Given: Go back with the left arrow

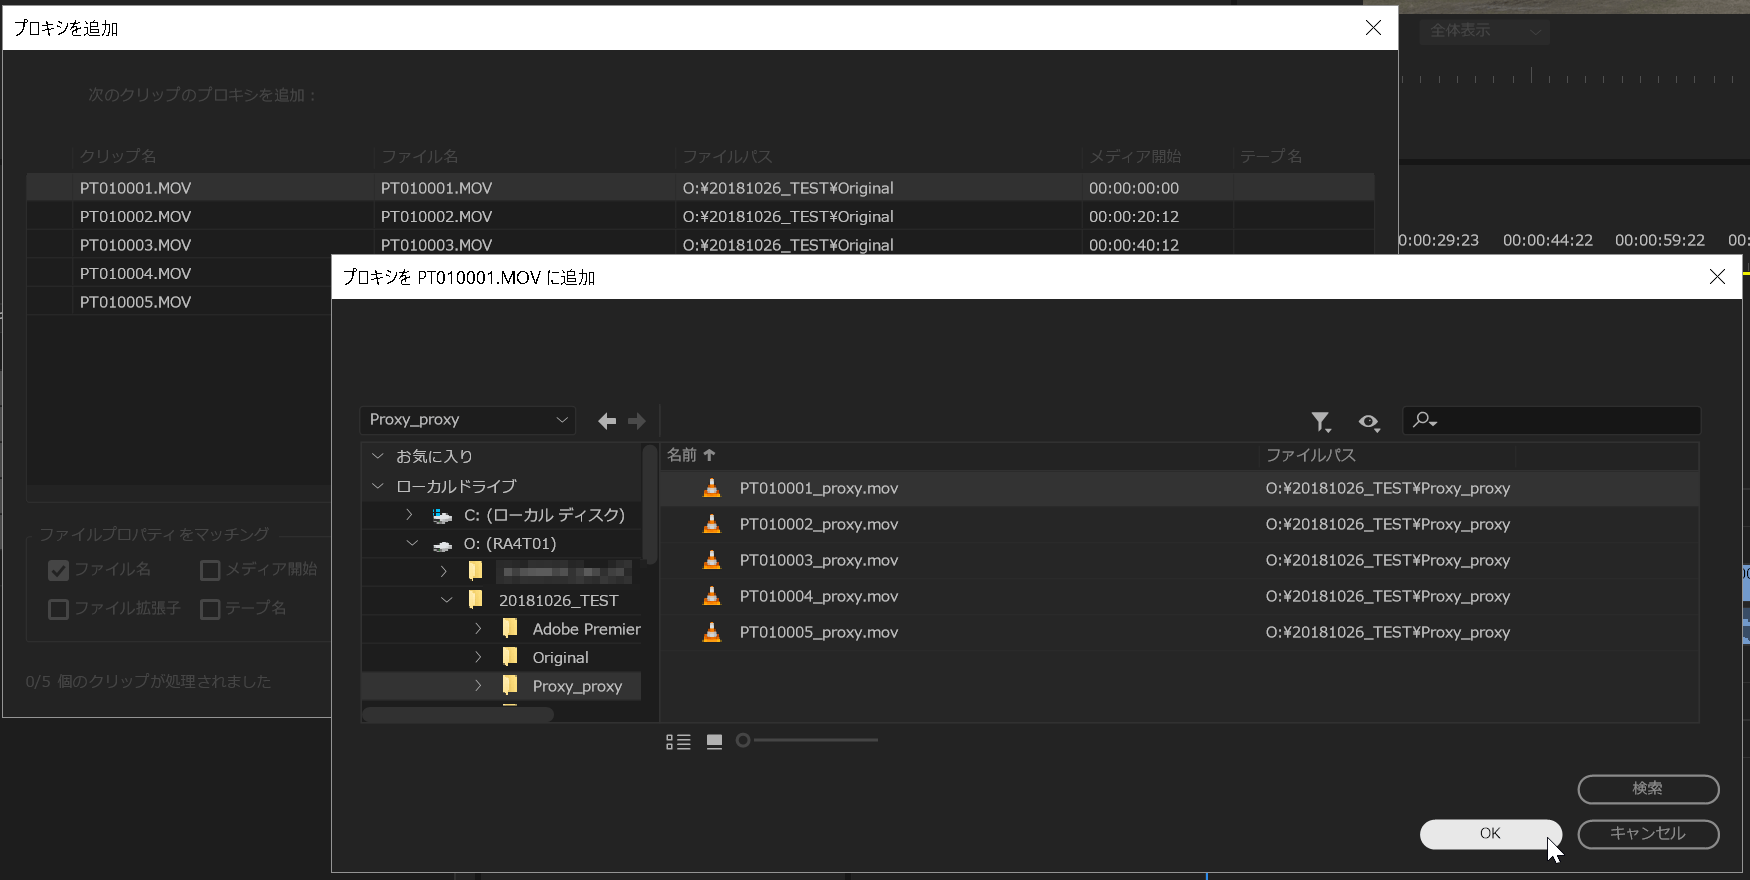Looking at the screenshot, I should 606,421.
